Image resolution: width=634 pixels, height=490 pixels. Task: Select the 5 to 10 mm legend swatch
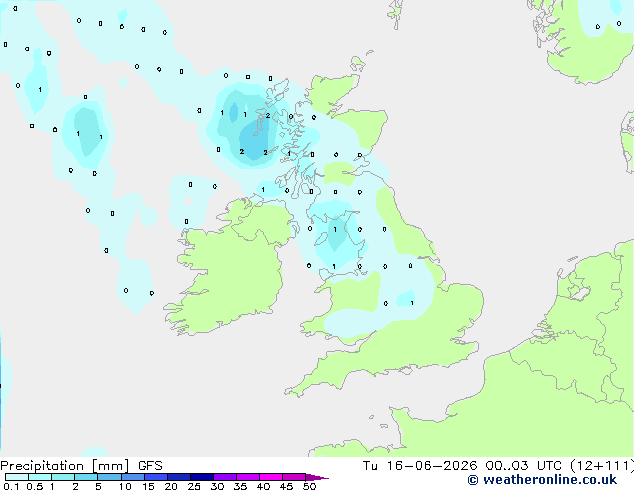tap(109, 477)
